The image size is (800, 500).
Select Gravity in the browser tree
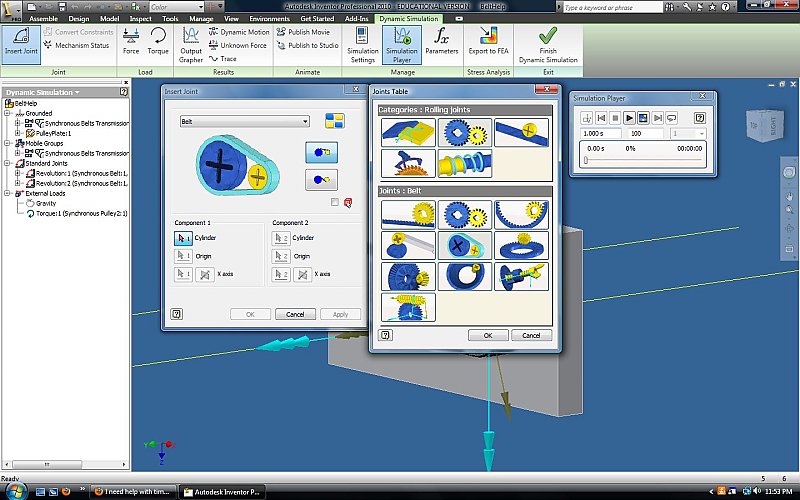[x=45, y=203]
